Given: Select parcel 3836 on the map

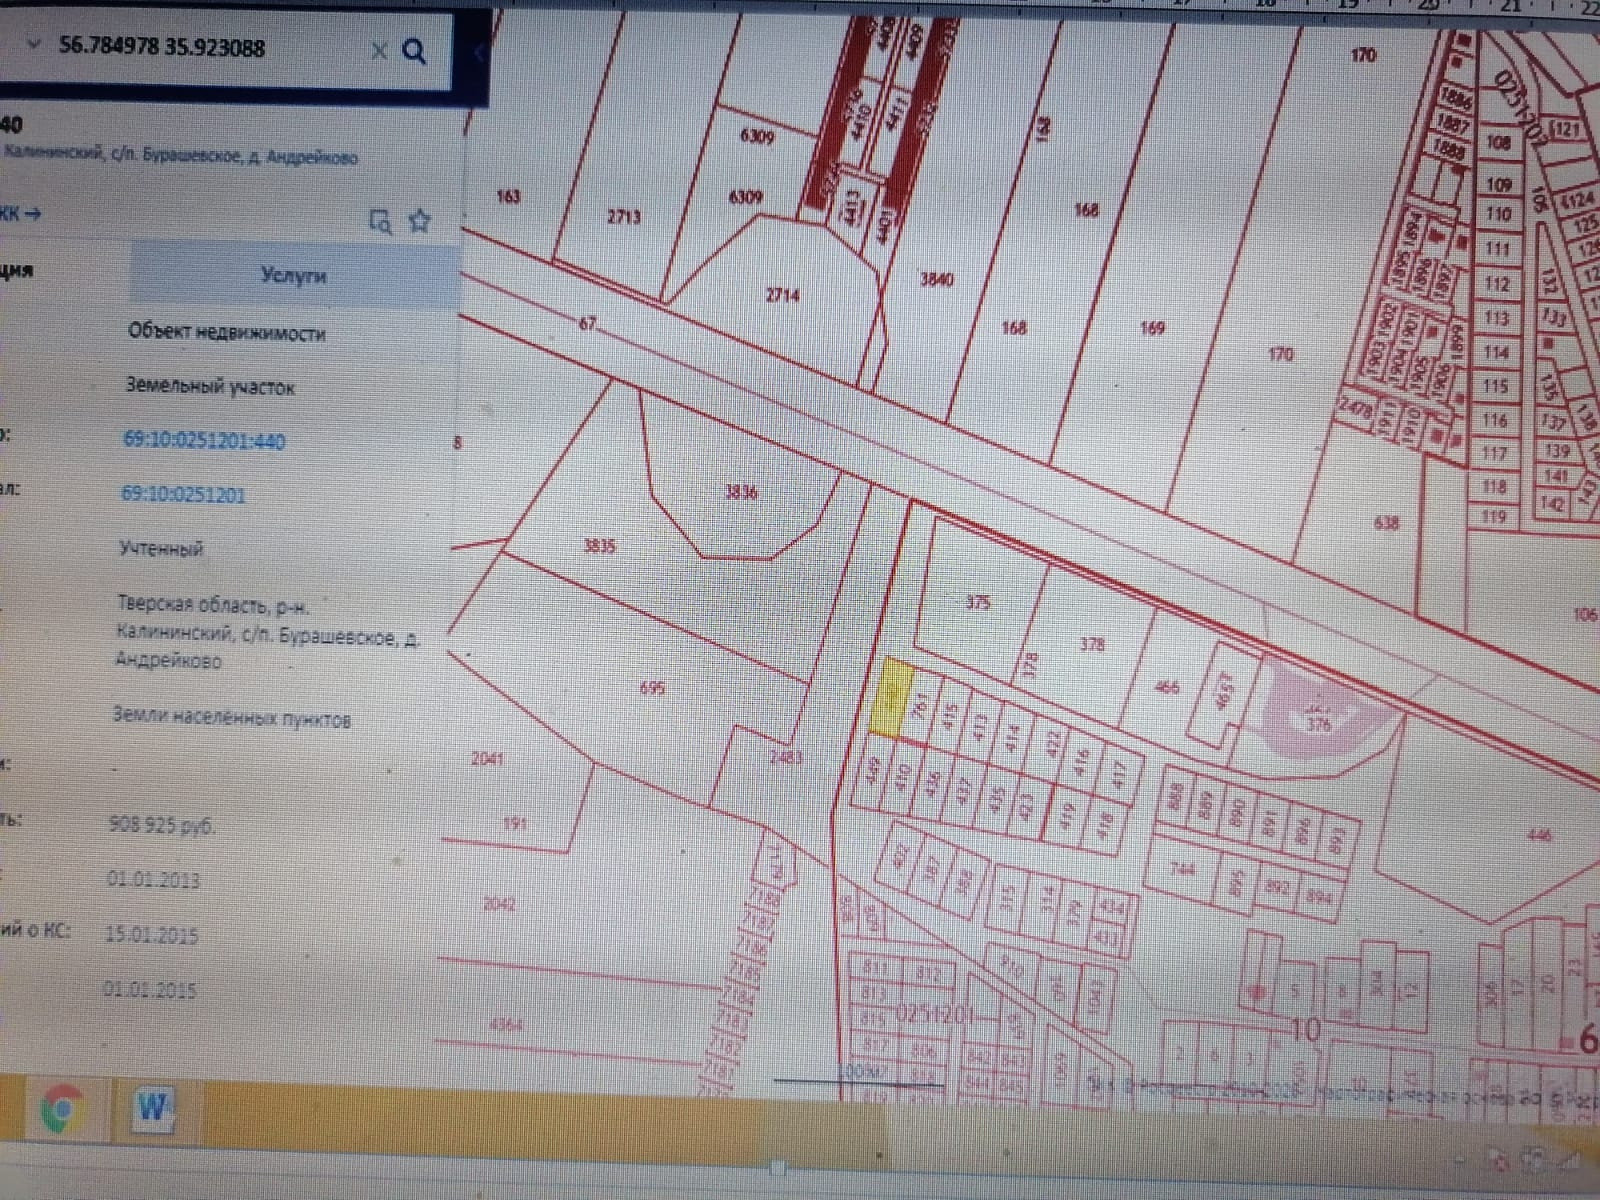Looking at the screenshot, I should tap(740, 491).
